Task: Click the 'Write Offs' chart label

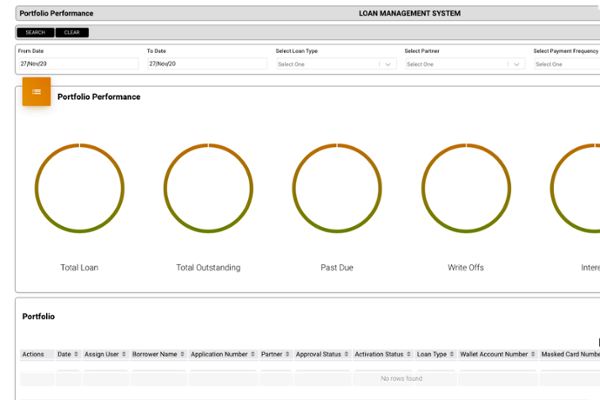Action: [466, 268]
